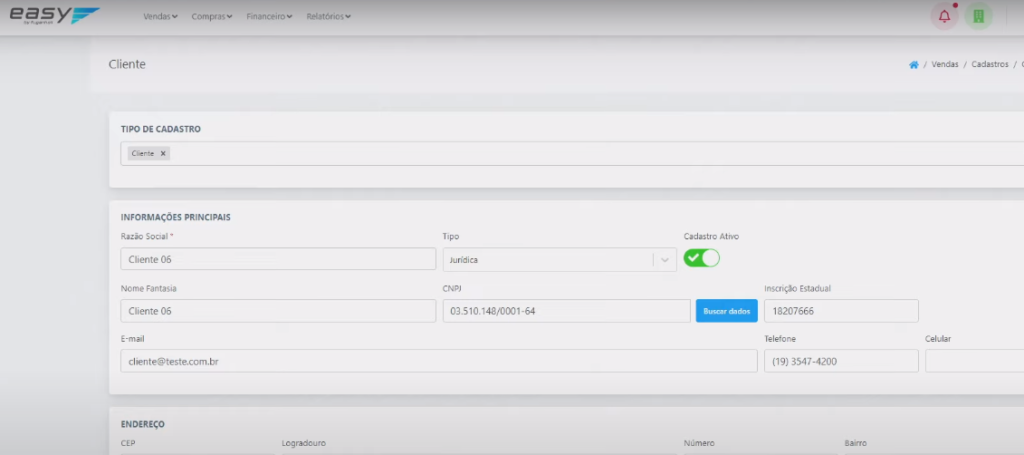Open the Compras menu
This screenshot has width=1024, height=455.
pyautogui.click(x=212, y=17)
